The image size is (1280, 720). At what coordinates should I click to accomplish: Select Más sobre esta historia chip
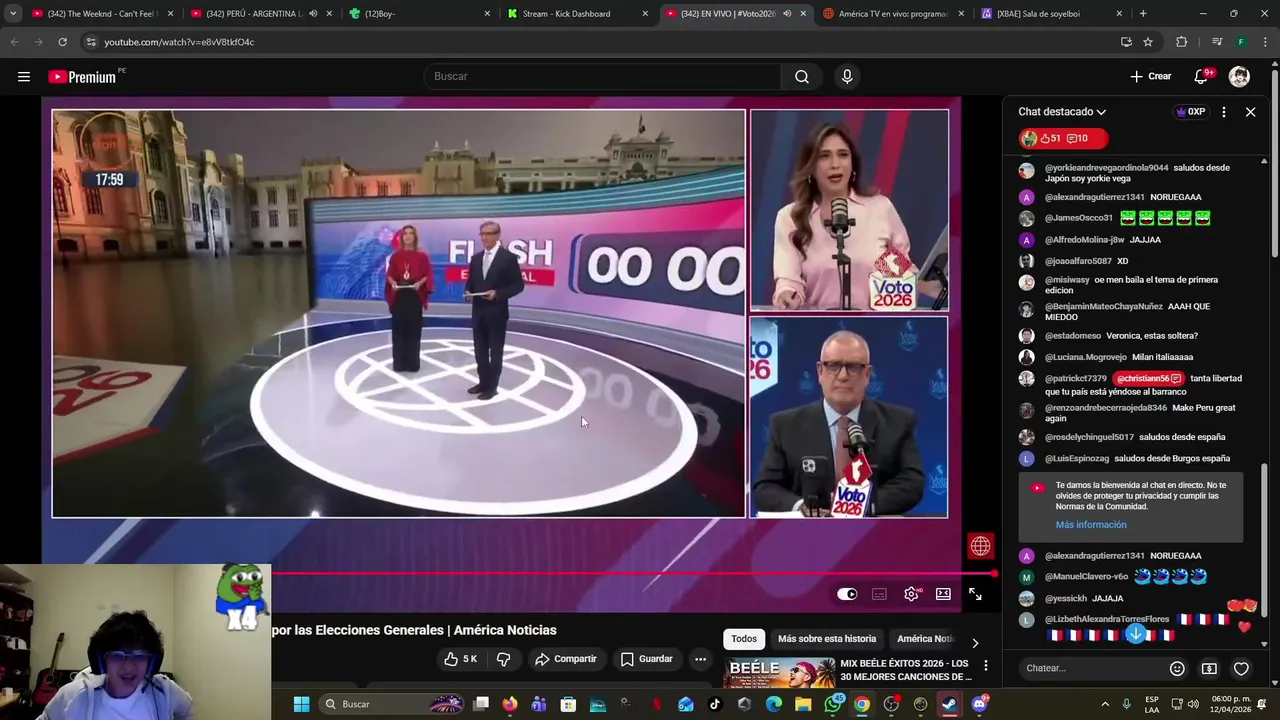[x=827, y=639]
